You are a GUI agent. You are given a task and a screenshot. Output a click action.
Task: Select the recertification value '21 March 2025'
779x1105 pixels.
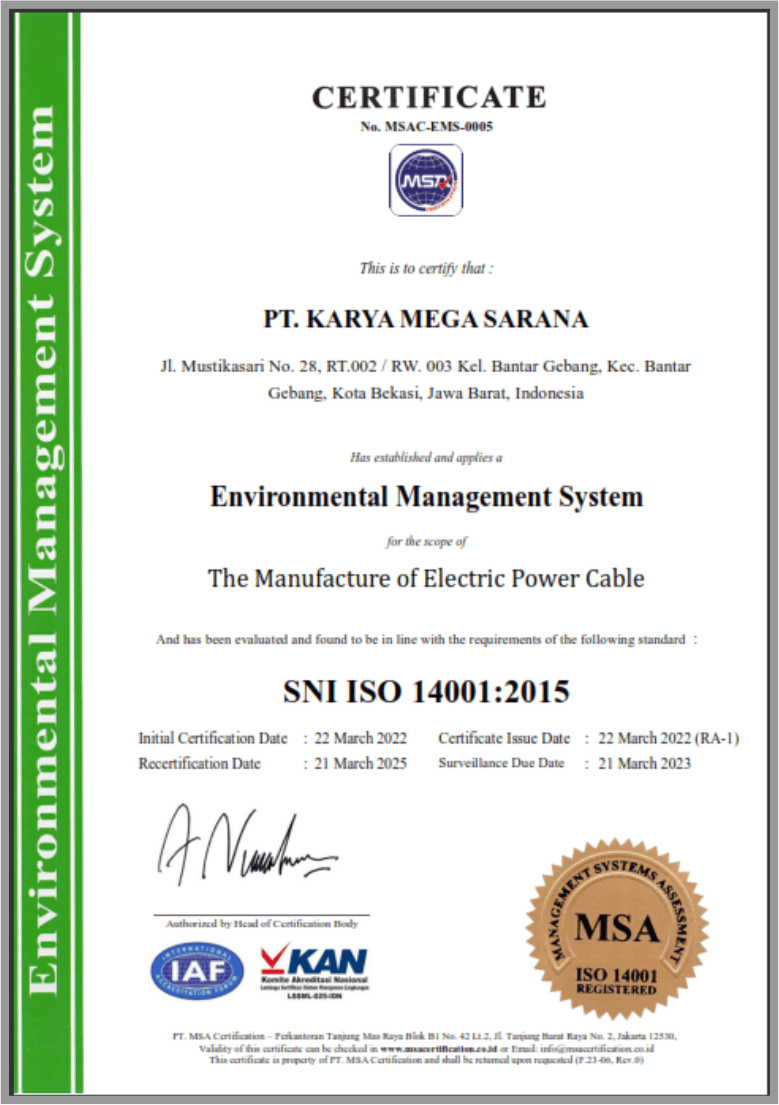pyautogui.click(x=360, y=763)
